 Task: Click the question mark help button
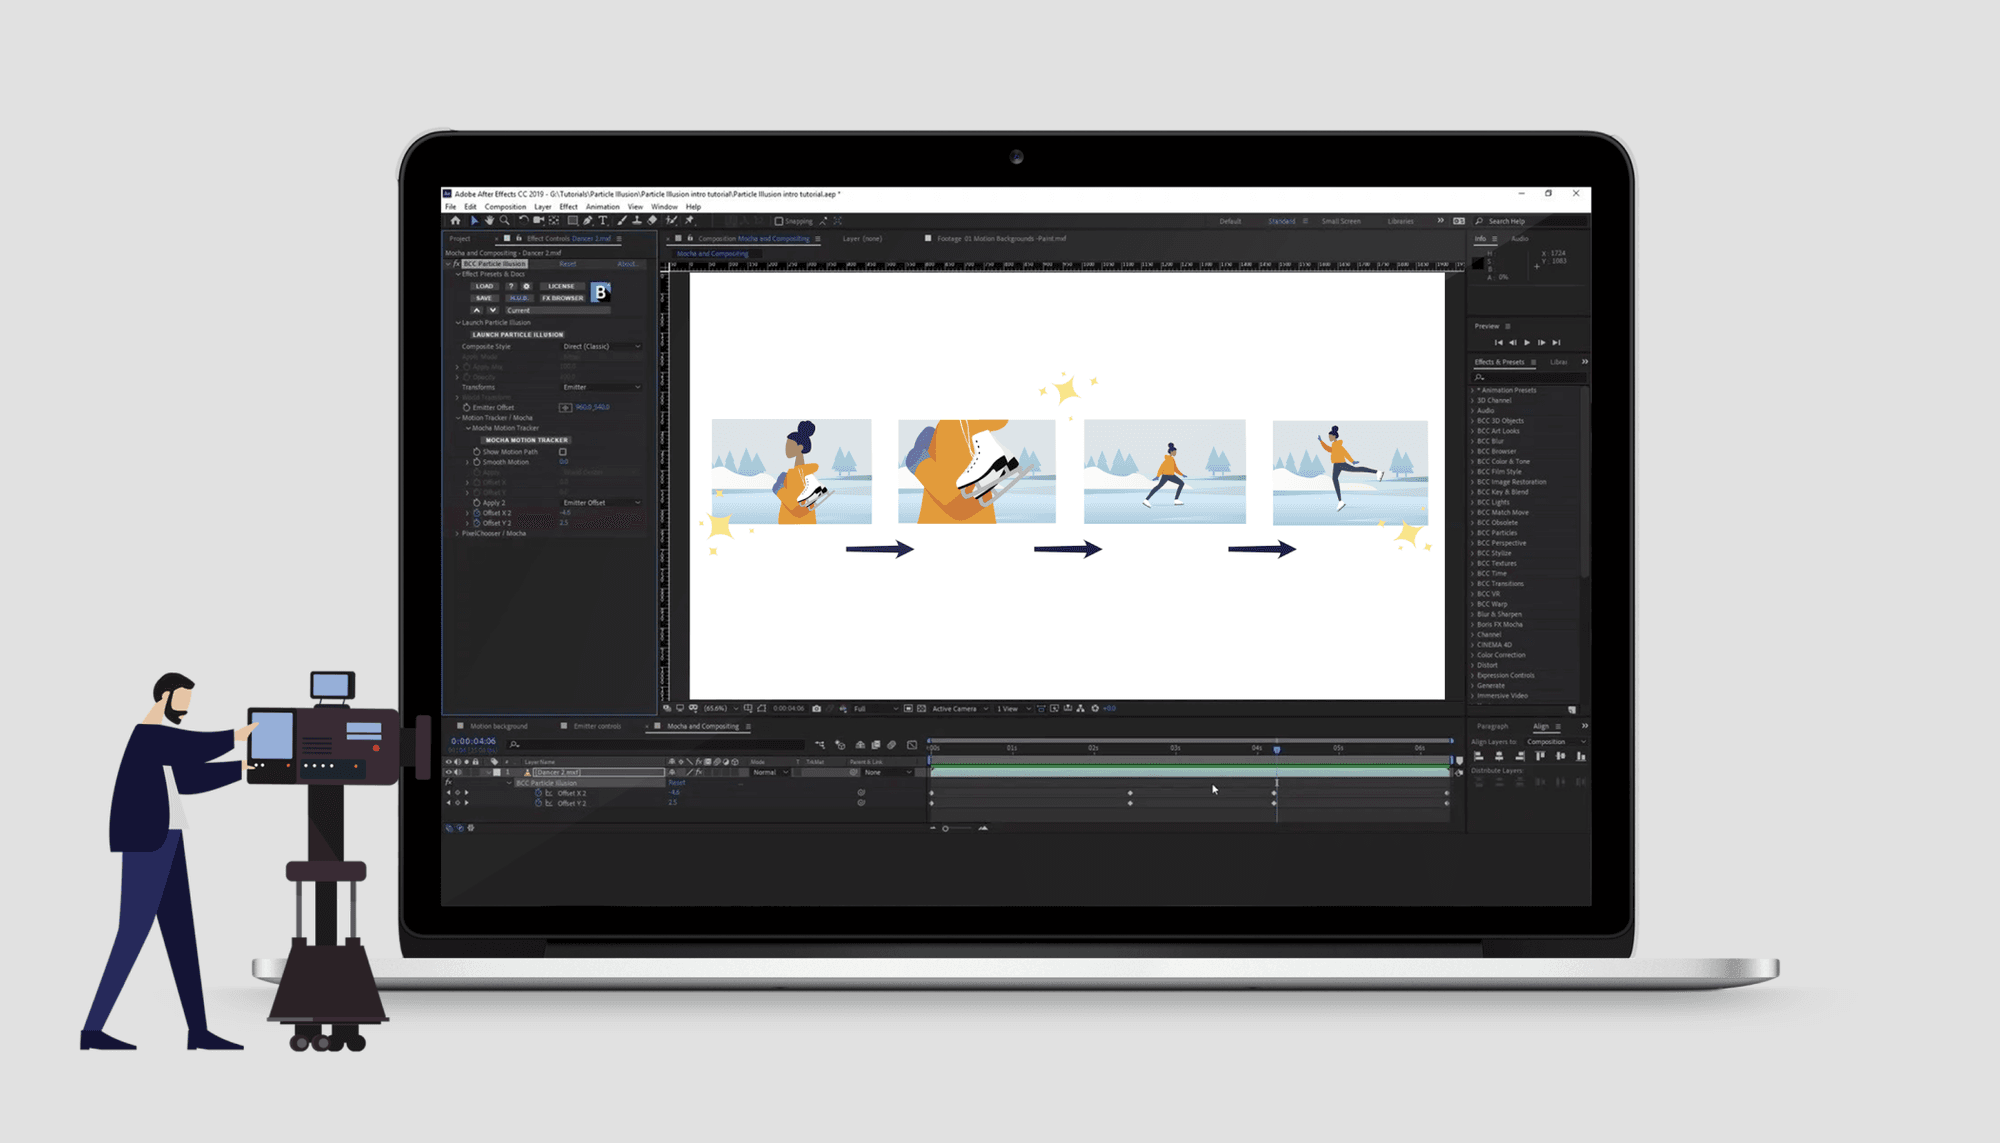pos(511,286)
